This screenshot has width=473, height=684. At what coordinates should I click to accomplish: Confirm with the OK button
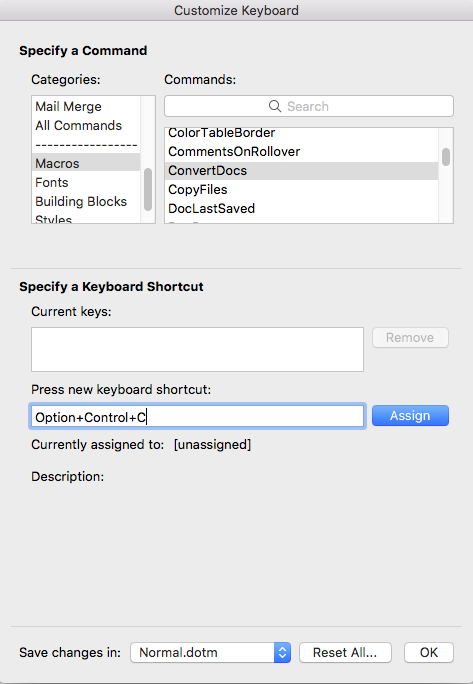(x=429, y=653)
